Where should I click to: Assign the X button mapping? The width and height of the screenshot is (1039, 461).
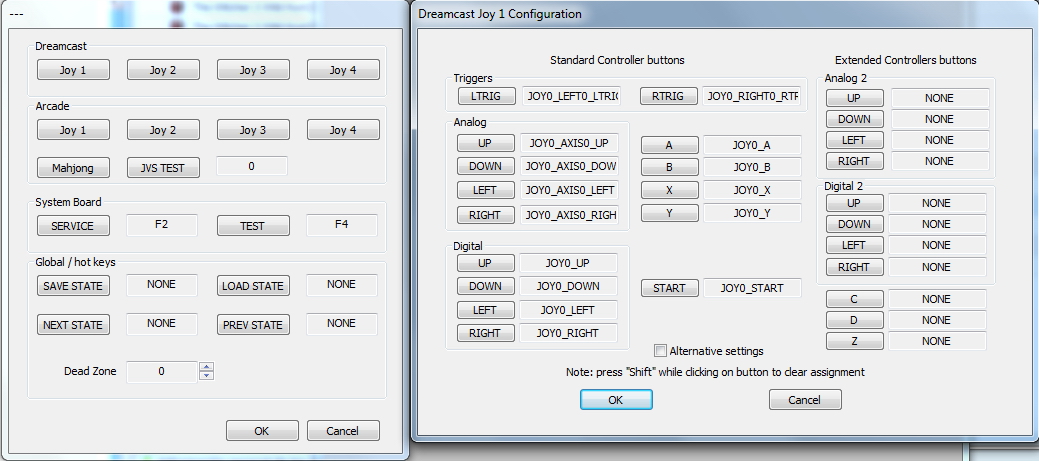coord(669,190)
